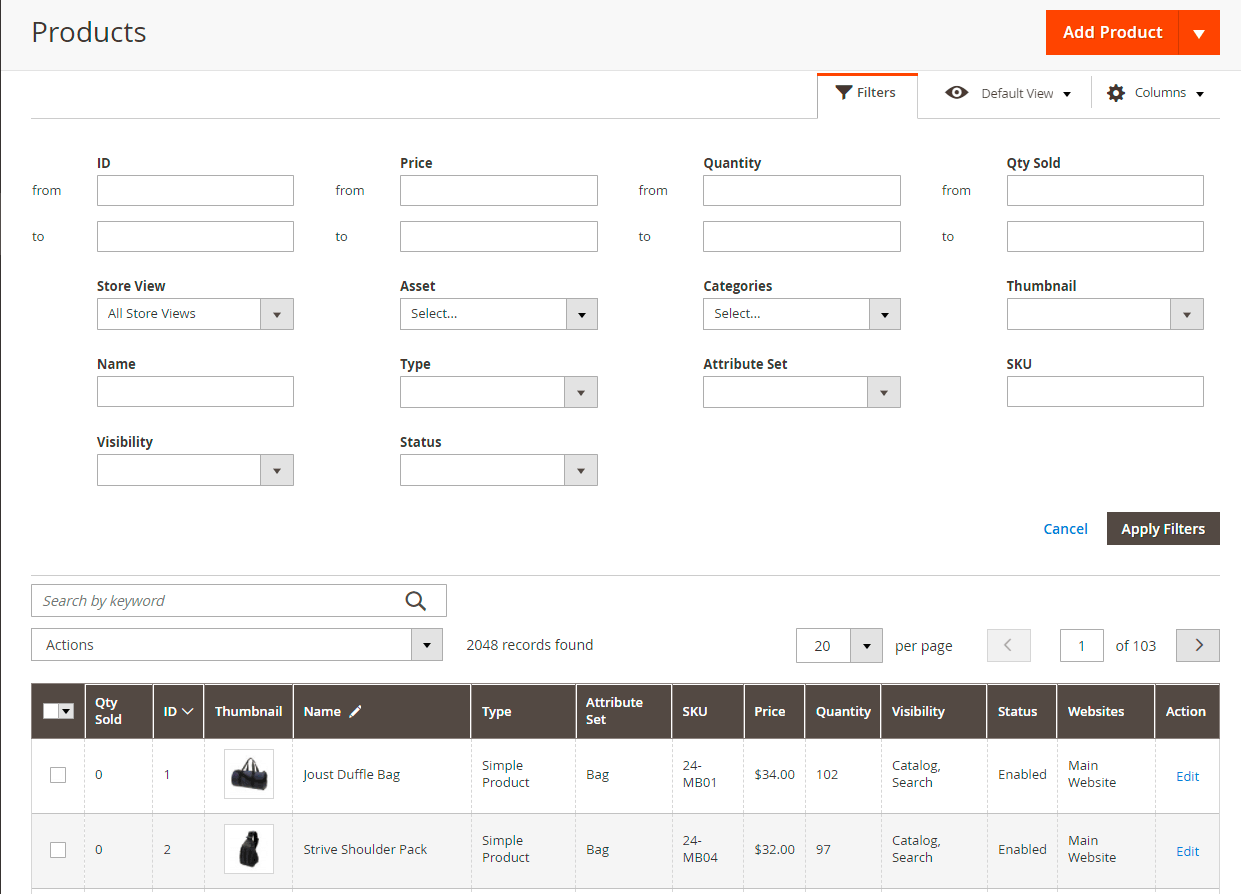This screenshot has height=894, width=1241.
Task: Open the Store View dropdown
Action: coord(195,314)
